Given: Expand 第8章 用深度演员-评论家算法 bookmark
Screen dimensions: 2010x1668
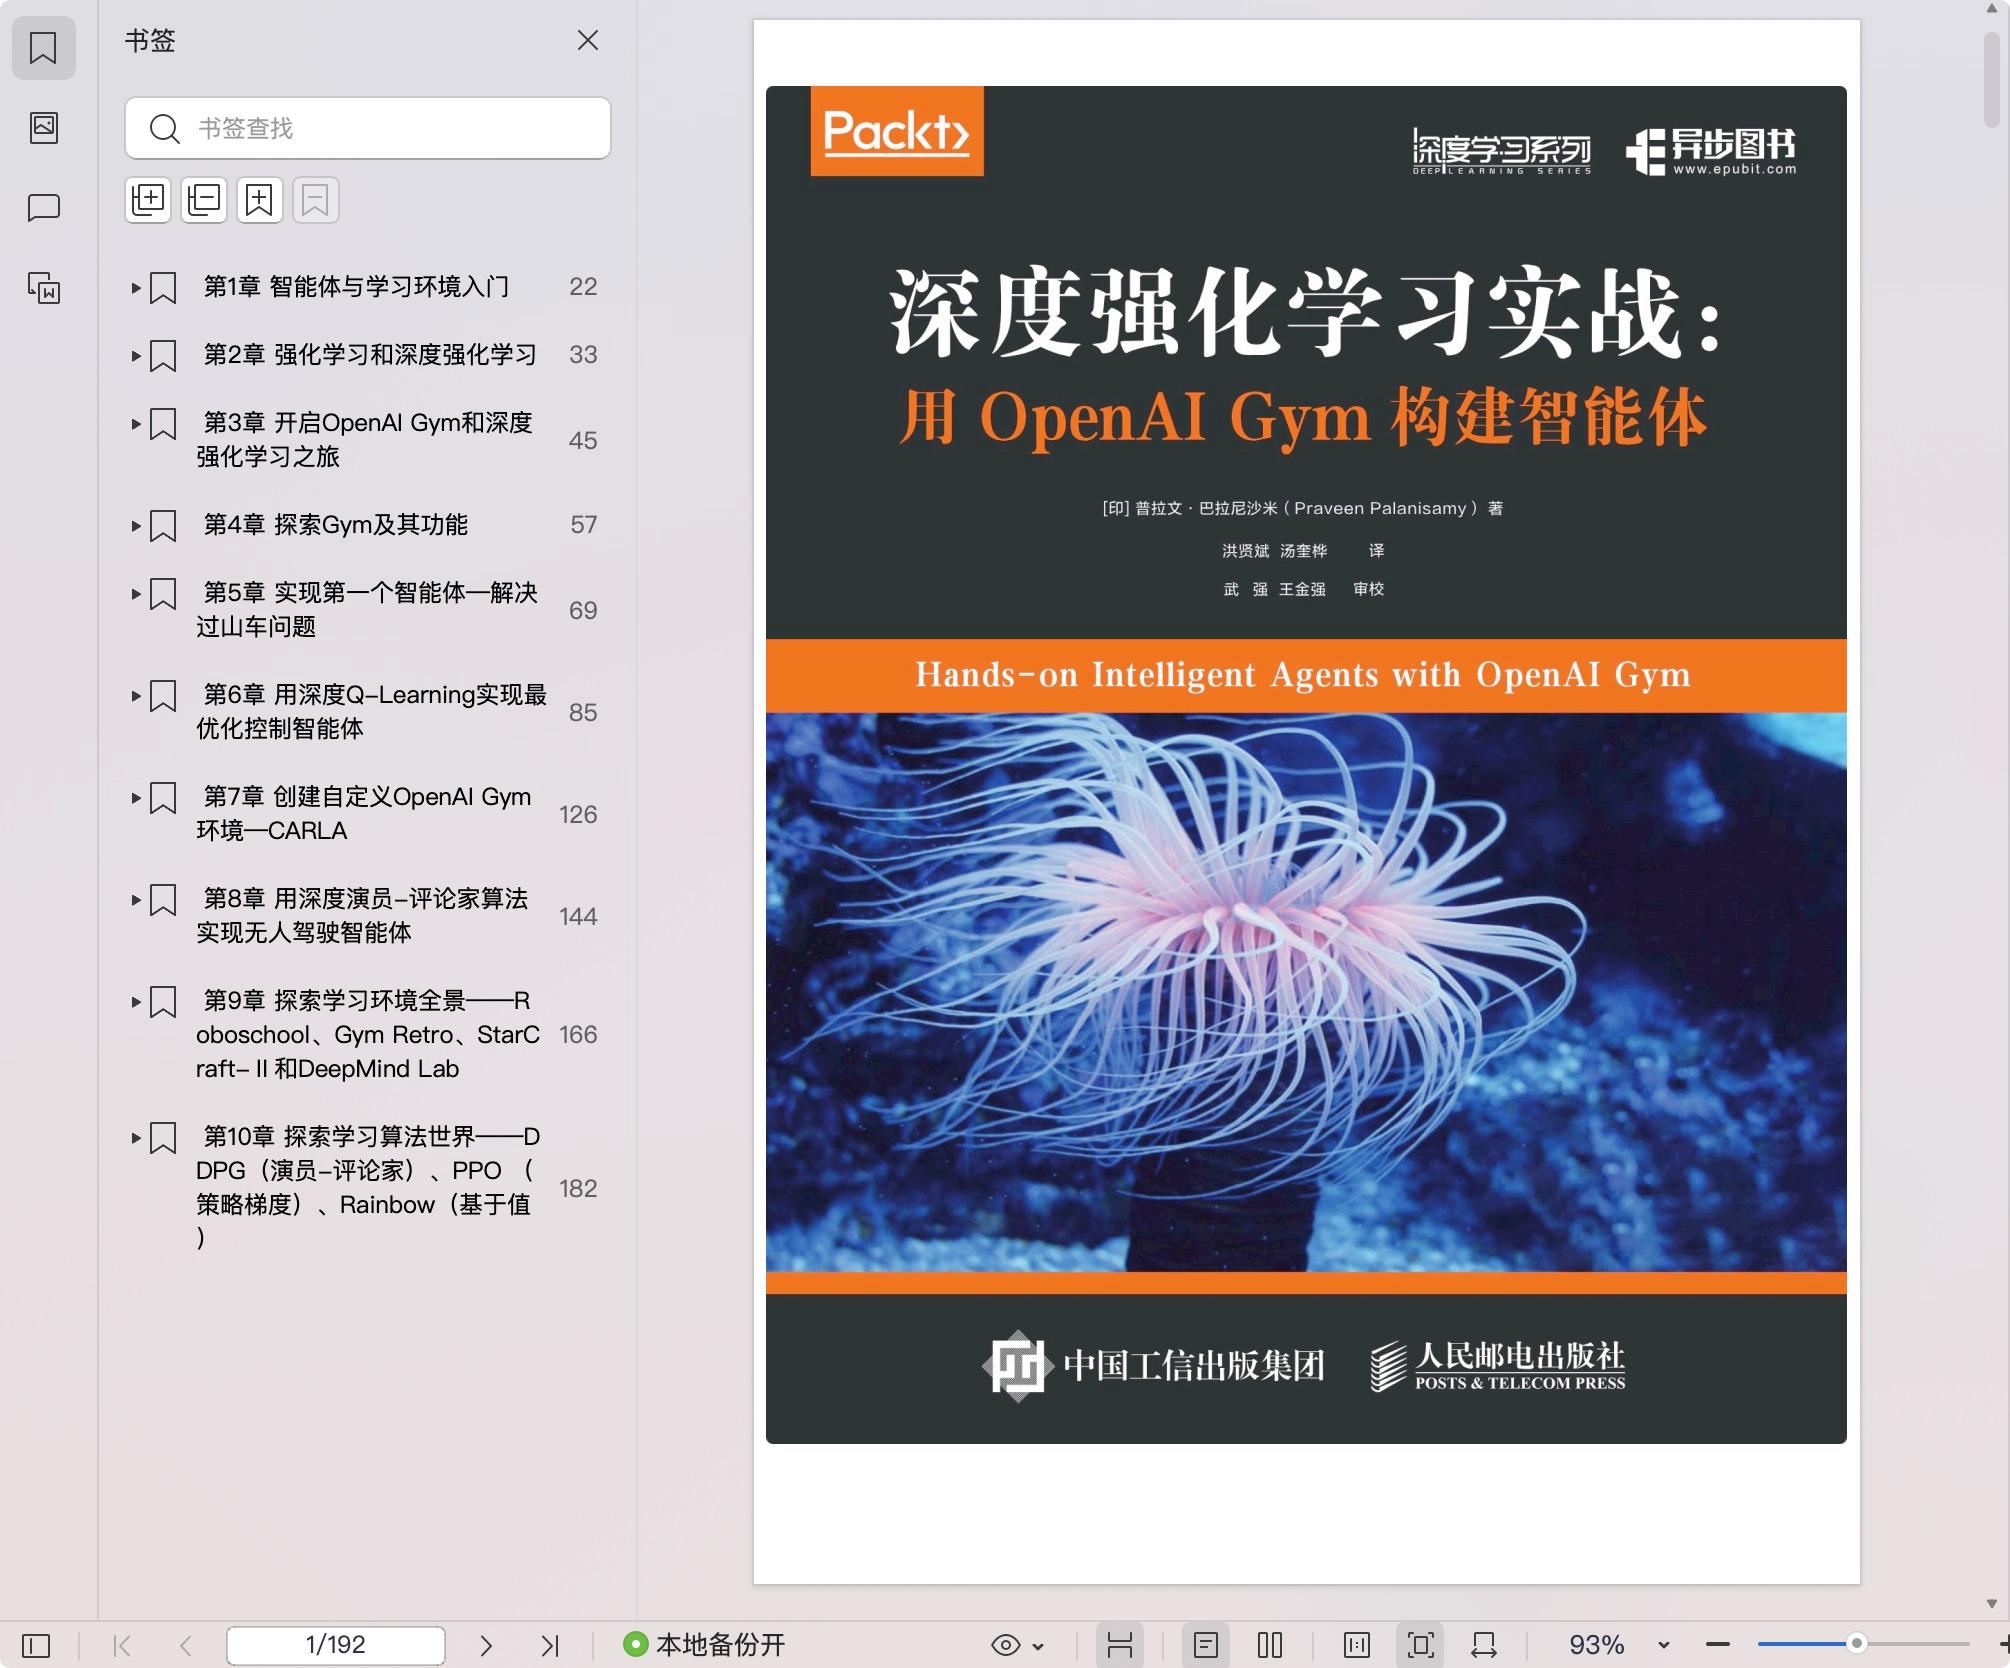Looking at the screenshot, I should point(136,900).
